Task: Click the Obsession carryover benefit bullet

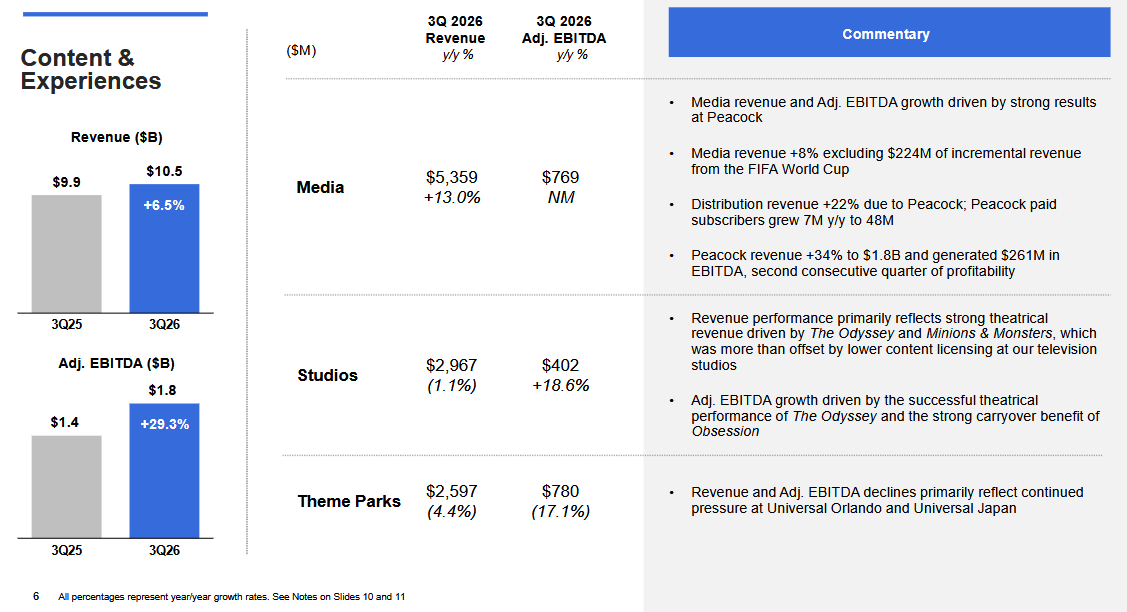Action: tap(896, 416)
